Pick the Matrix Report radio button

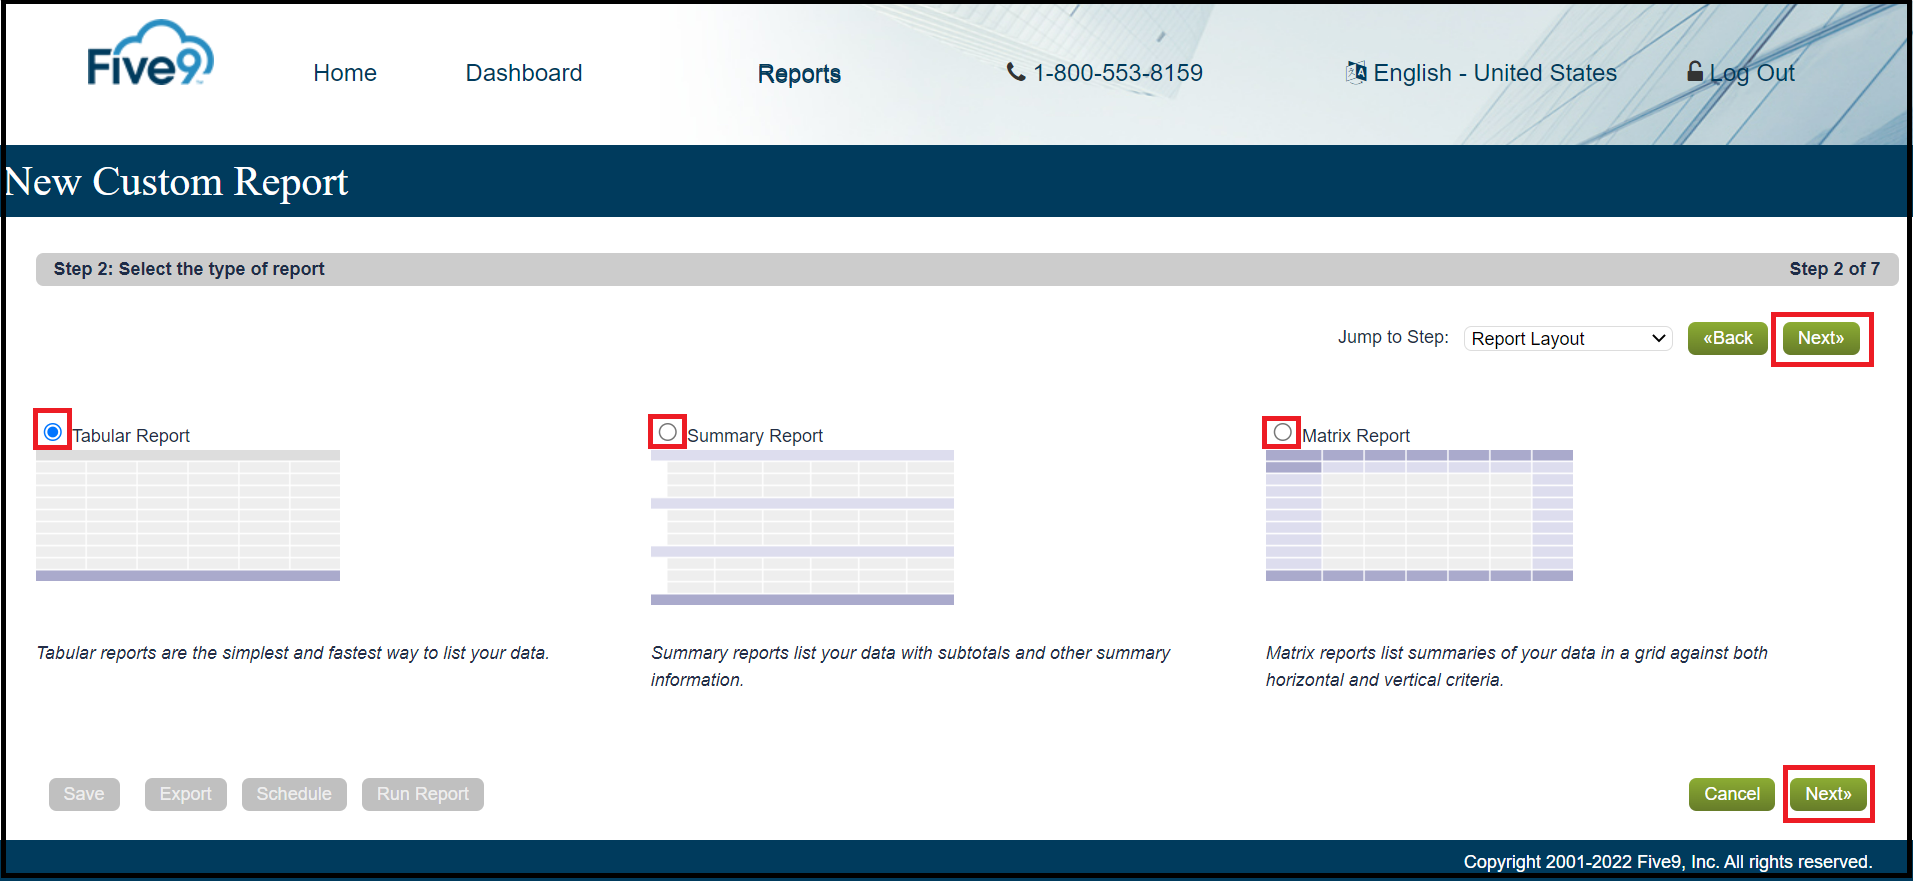coord(1282,432)
